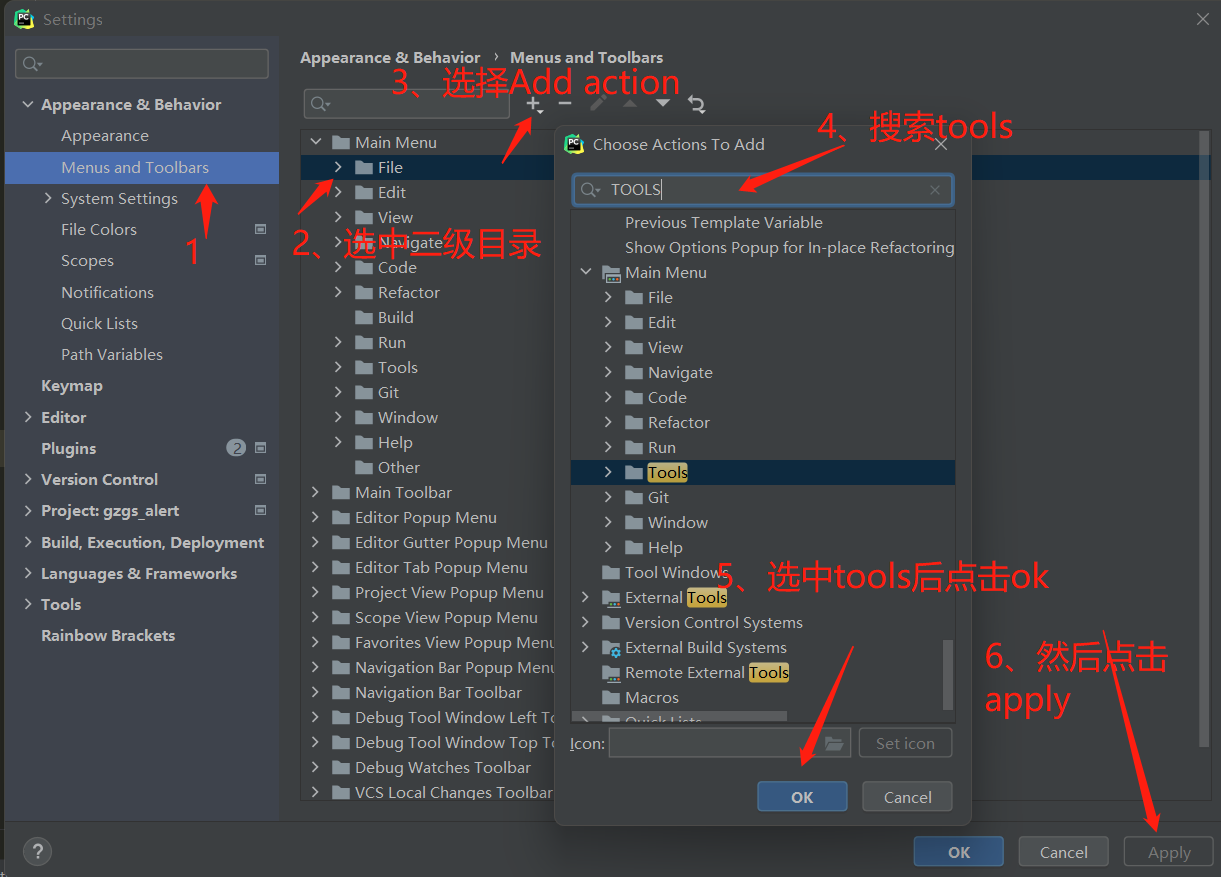
Task: Open the Keymap settings page
Action: 72,385
